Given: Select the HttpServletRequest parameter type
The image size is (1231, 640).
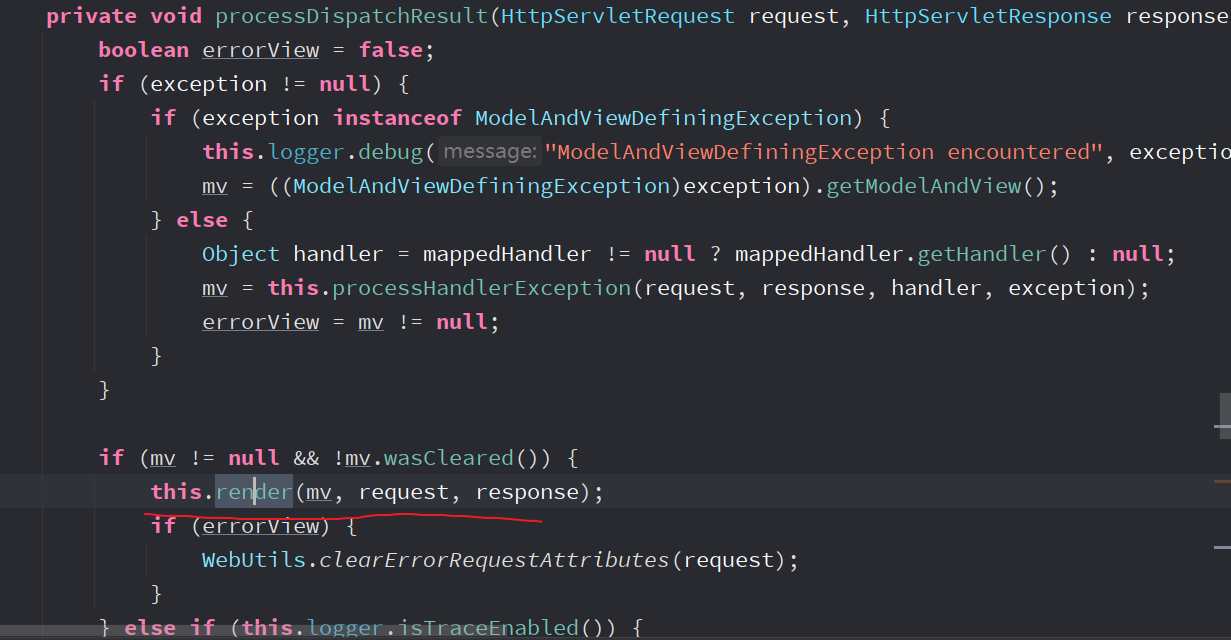Looking at the screenshot, I should pyautogui.click(x=618, y=16).
